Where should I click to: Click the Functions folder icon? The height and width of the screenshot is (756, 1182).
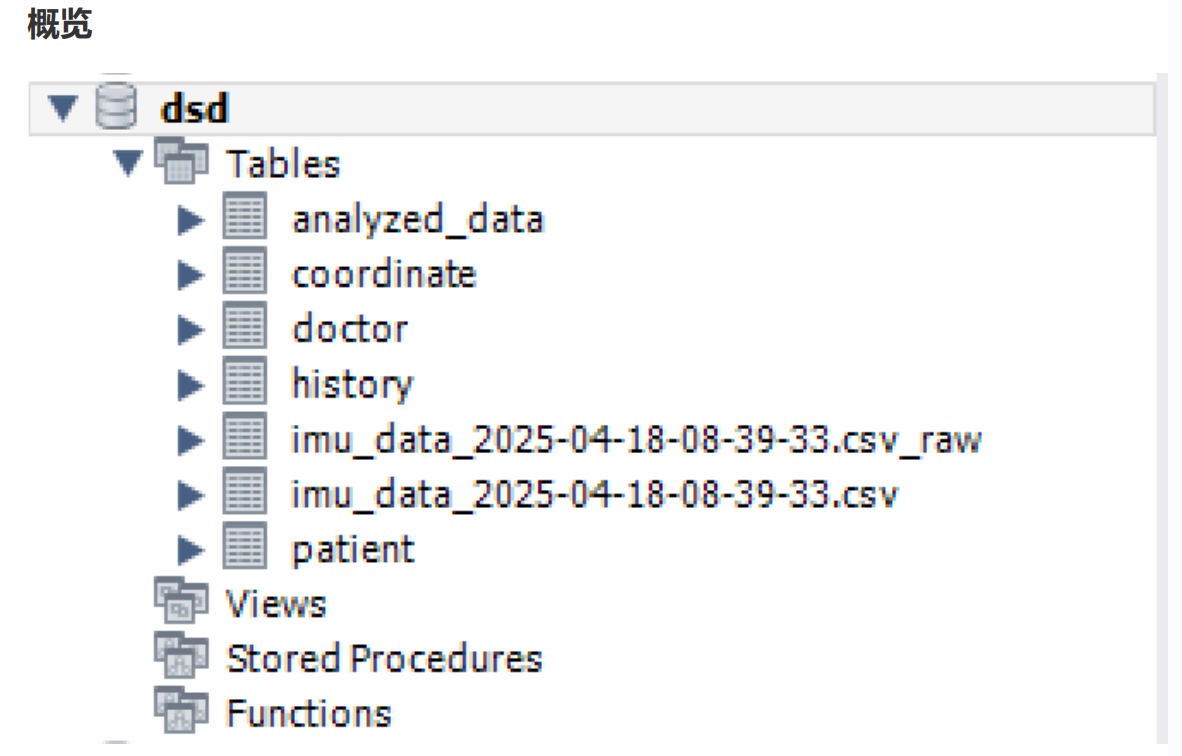[181, 712]
